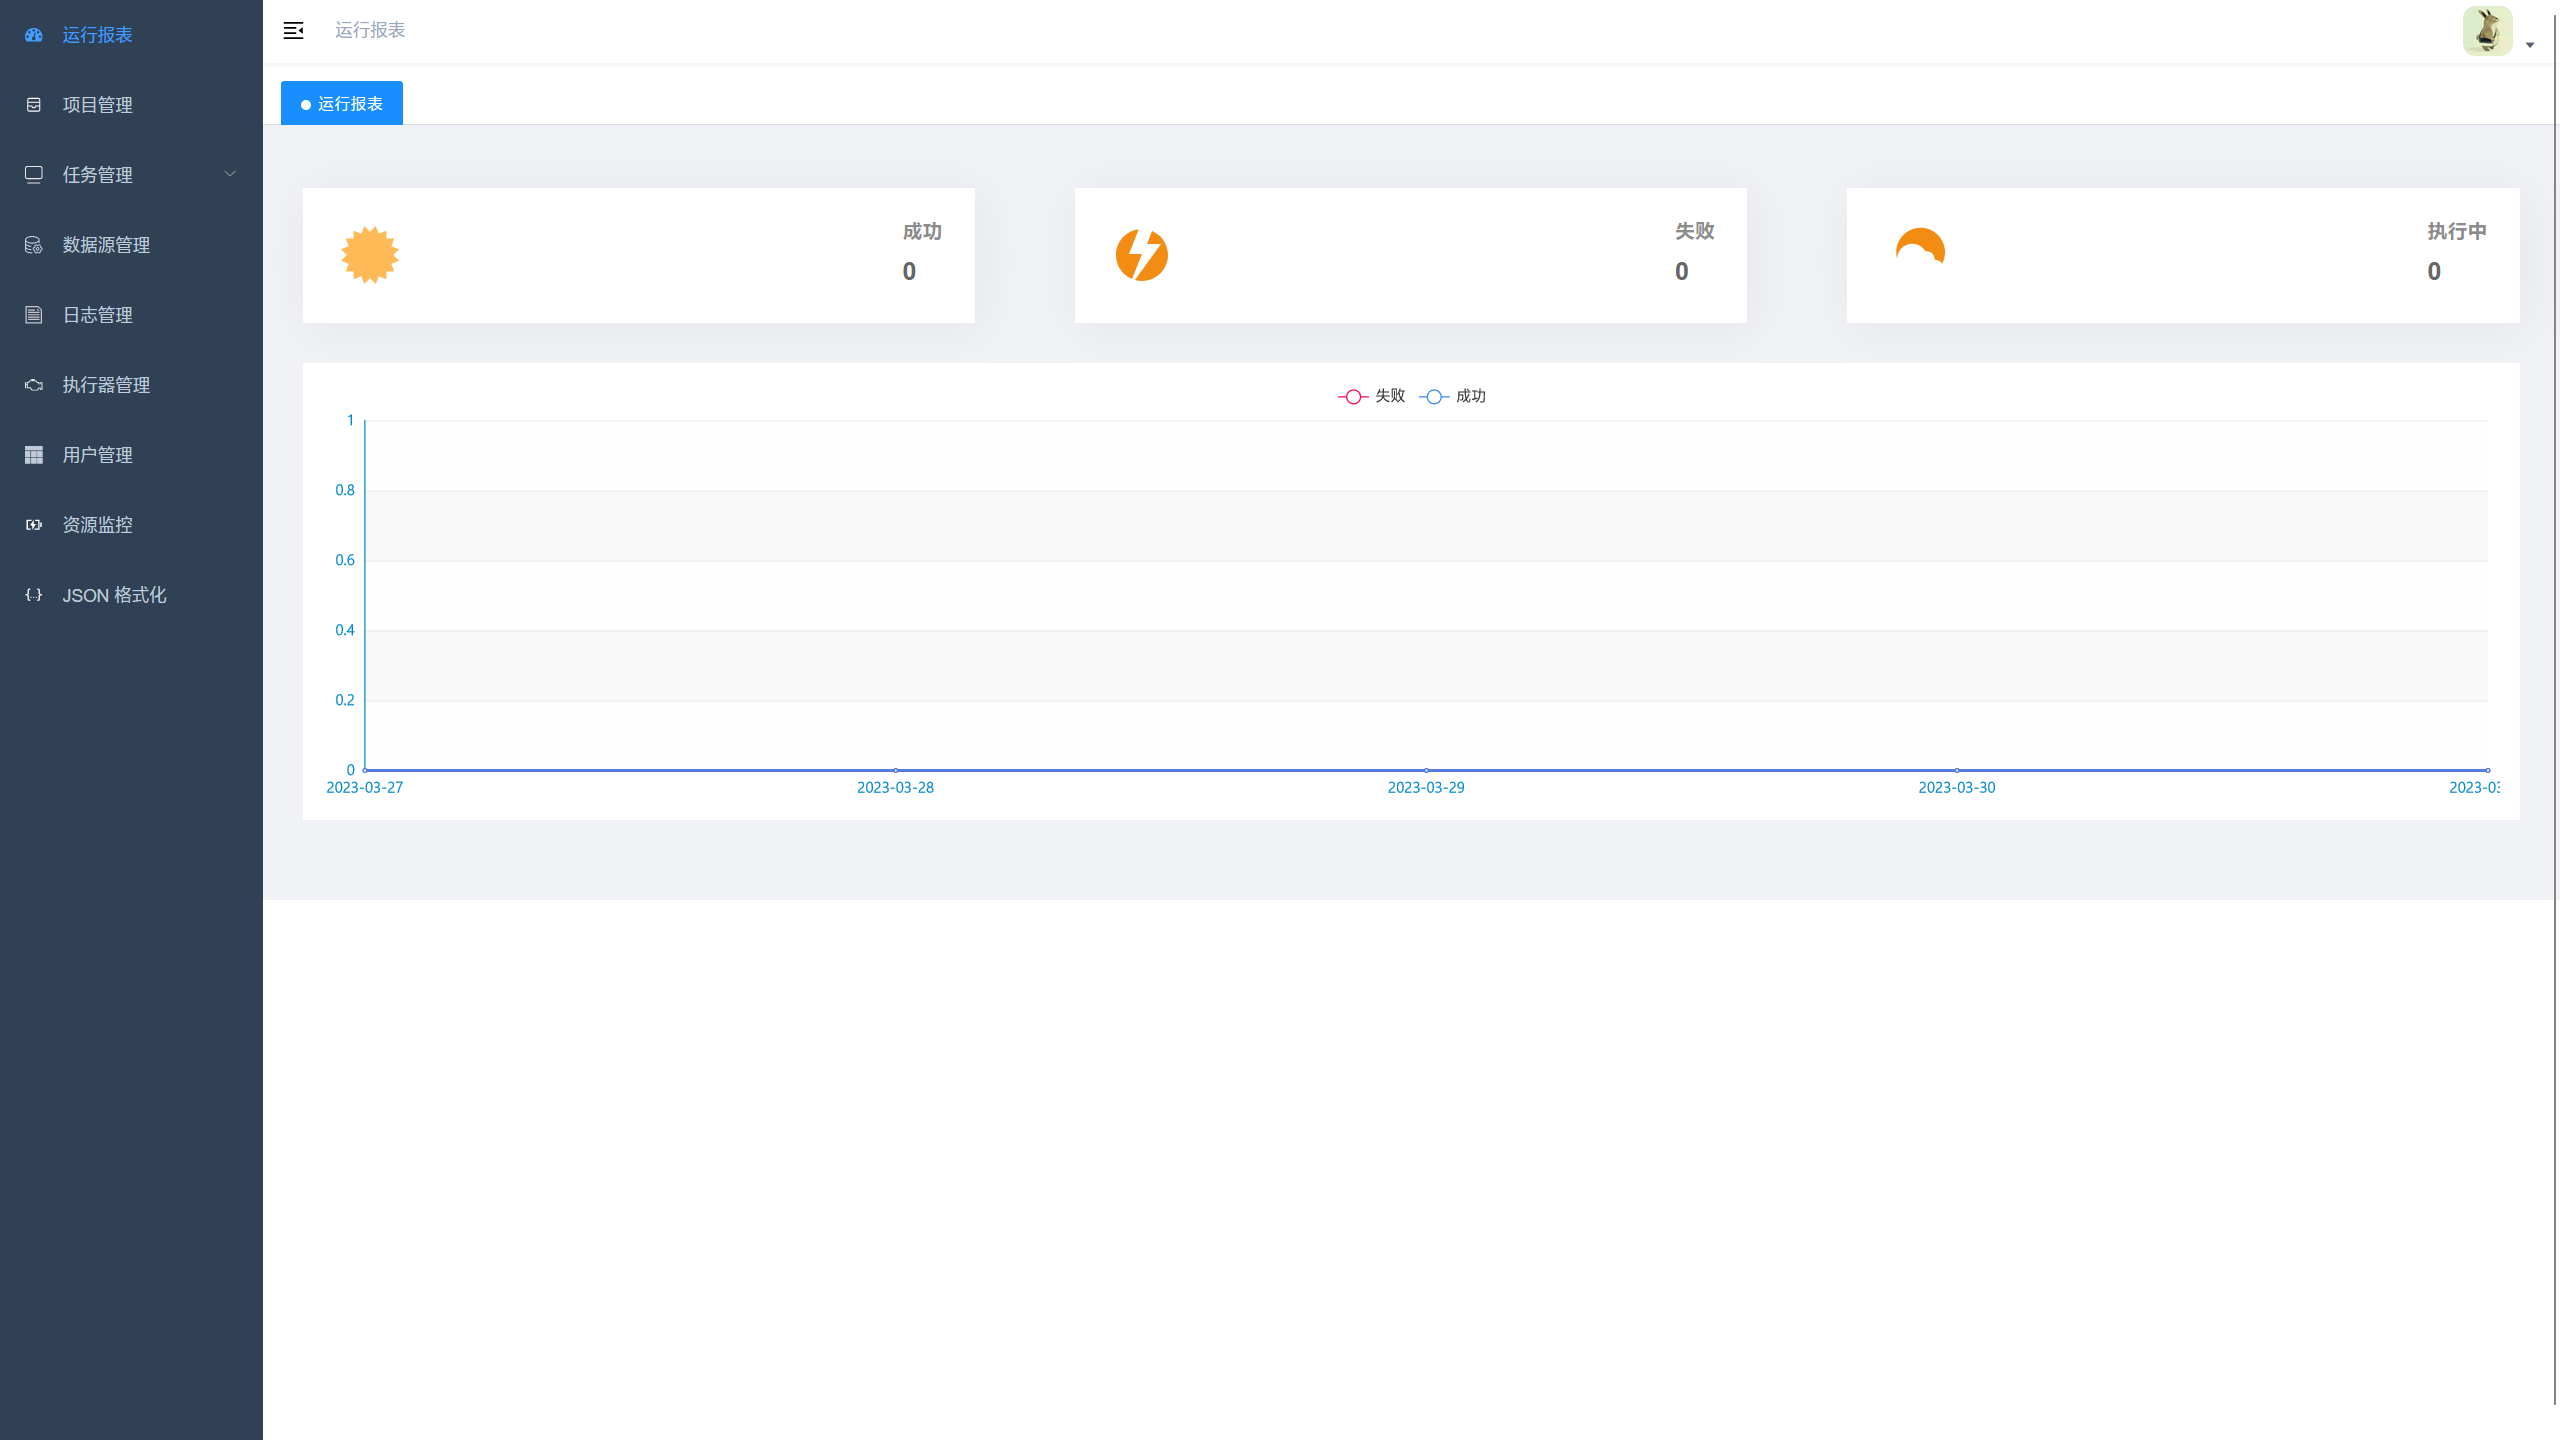The height and width of the screenshot is (1440, 2560).
Task: Click the lightning icon on the failure card
Action: tap(1142, 255)
